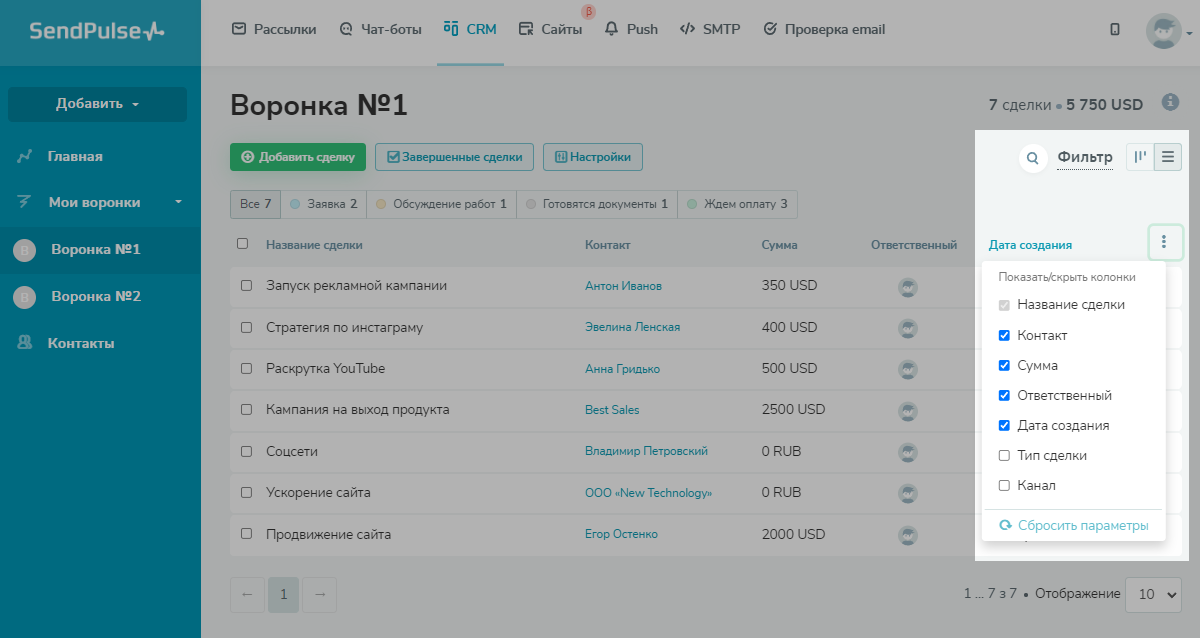Screen dimensions: 1200x638
Task: Click the user avatar in top bar
Action: [x=1163, y=30]
